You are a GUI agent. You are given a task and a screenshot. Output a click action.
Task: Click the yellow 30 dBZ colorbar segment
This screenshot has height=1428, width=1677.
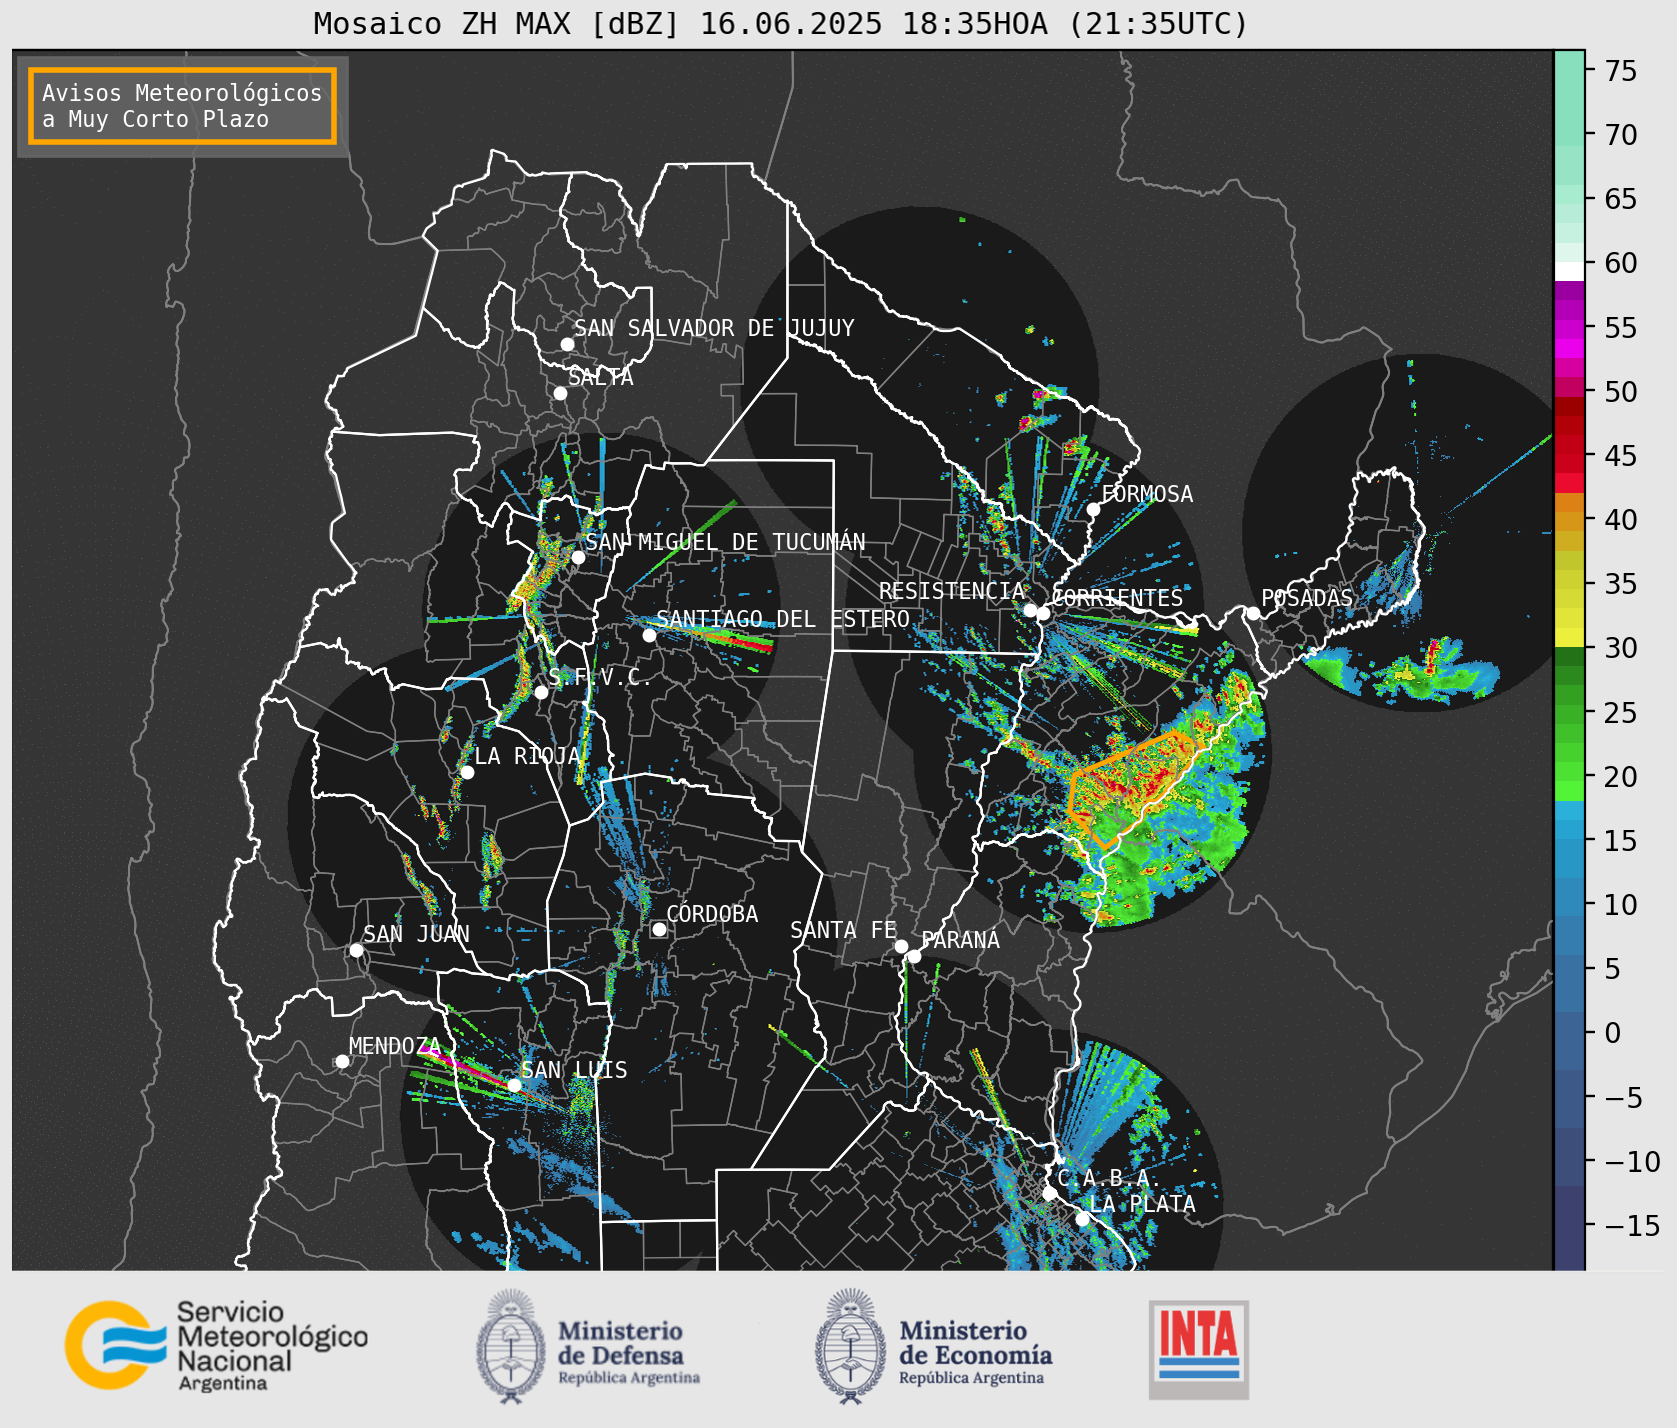click(1569, 637)
